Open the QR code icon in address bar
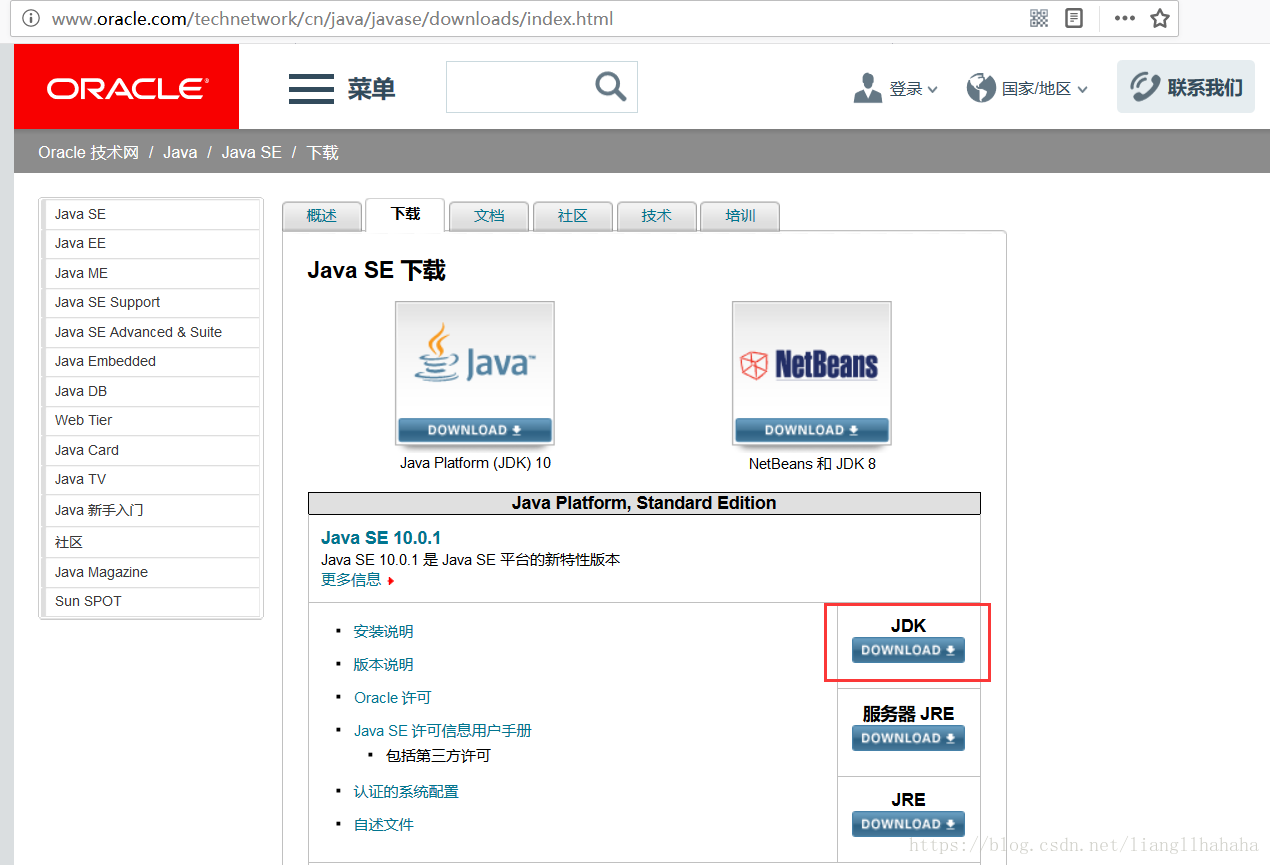The width and height of the screenshot is (1270, 865). (x=1039, y=18)
